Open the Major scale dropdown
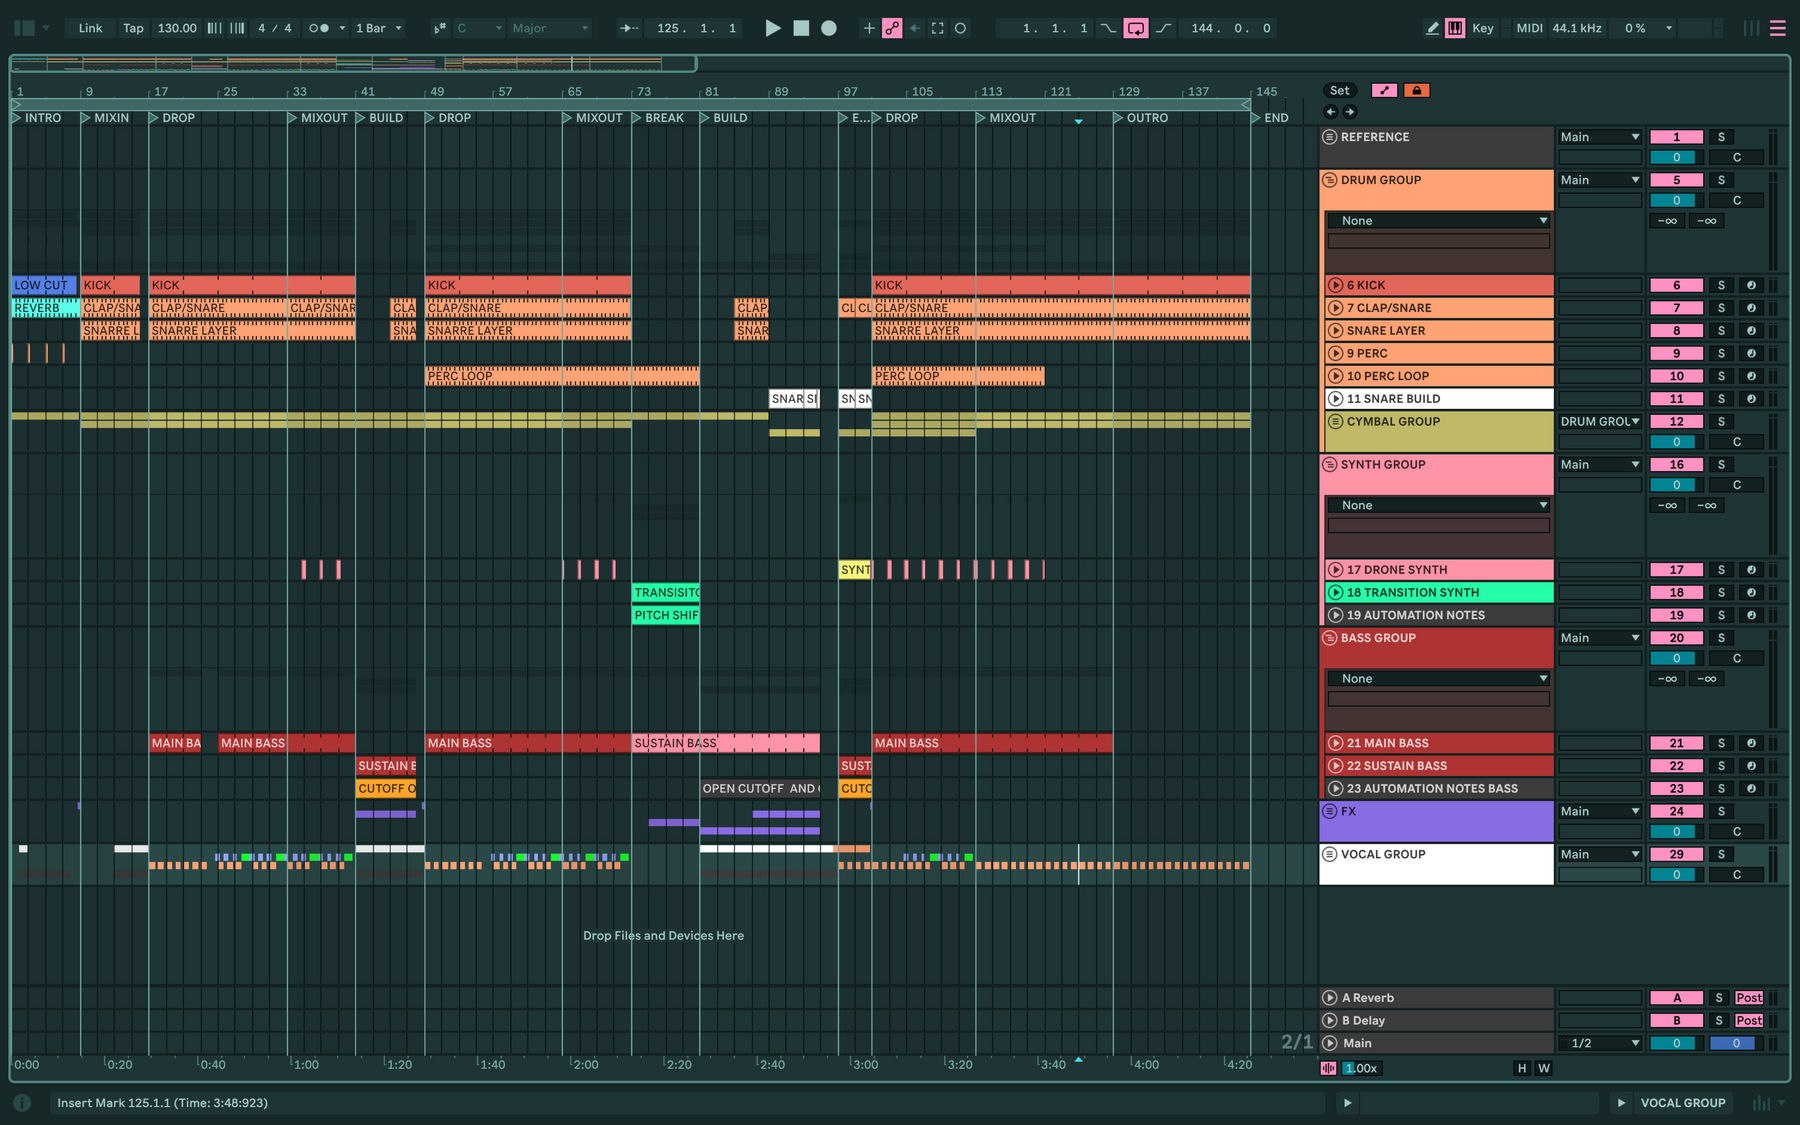This screenshot has height=1125, width=1800. (x=550, y=28)
